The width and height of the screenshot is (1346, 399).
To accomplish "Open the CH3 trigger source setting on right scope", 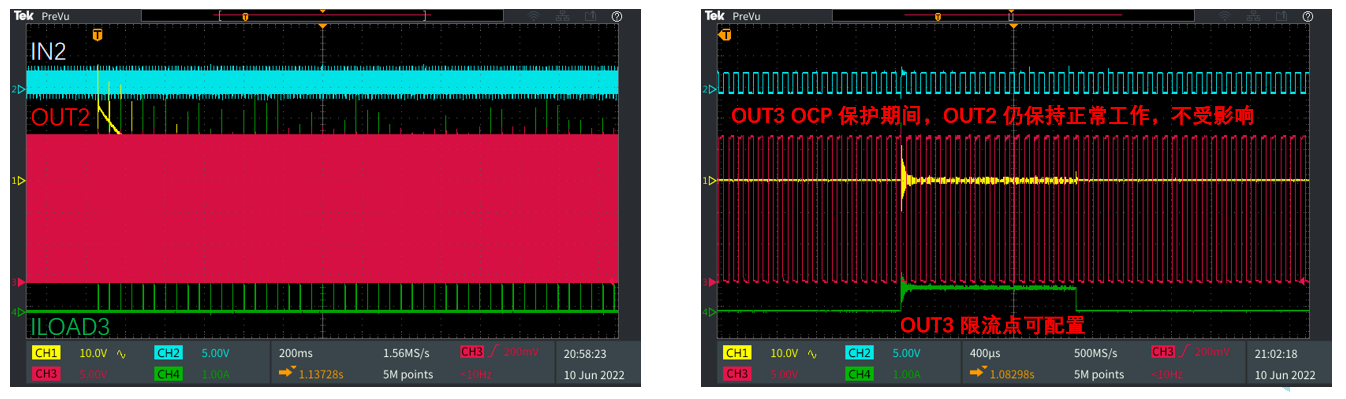I will [x=1163, y=352].
